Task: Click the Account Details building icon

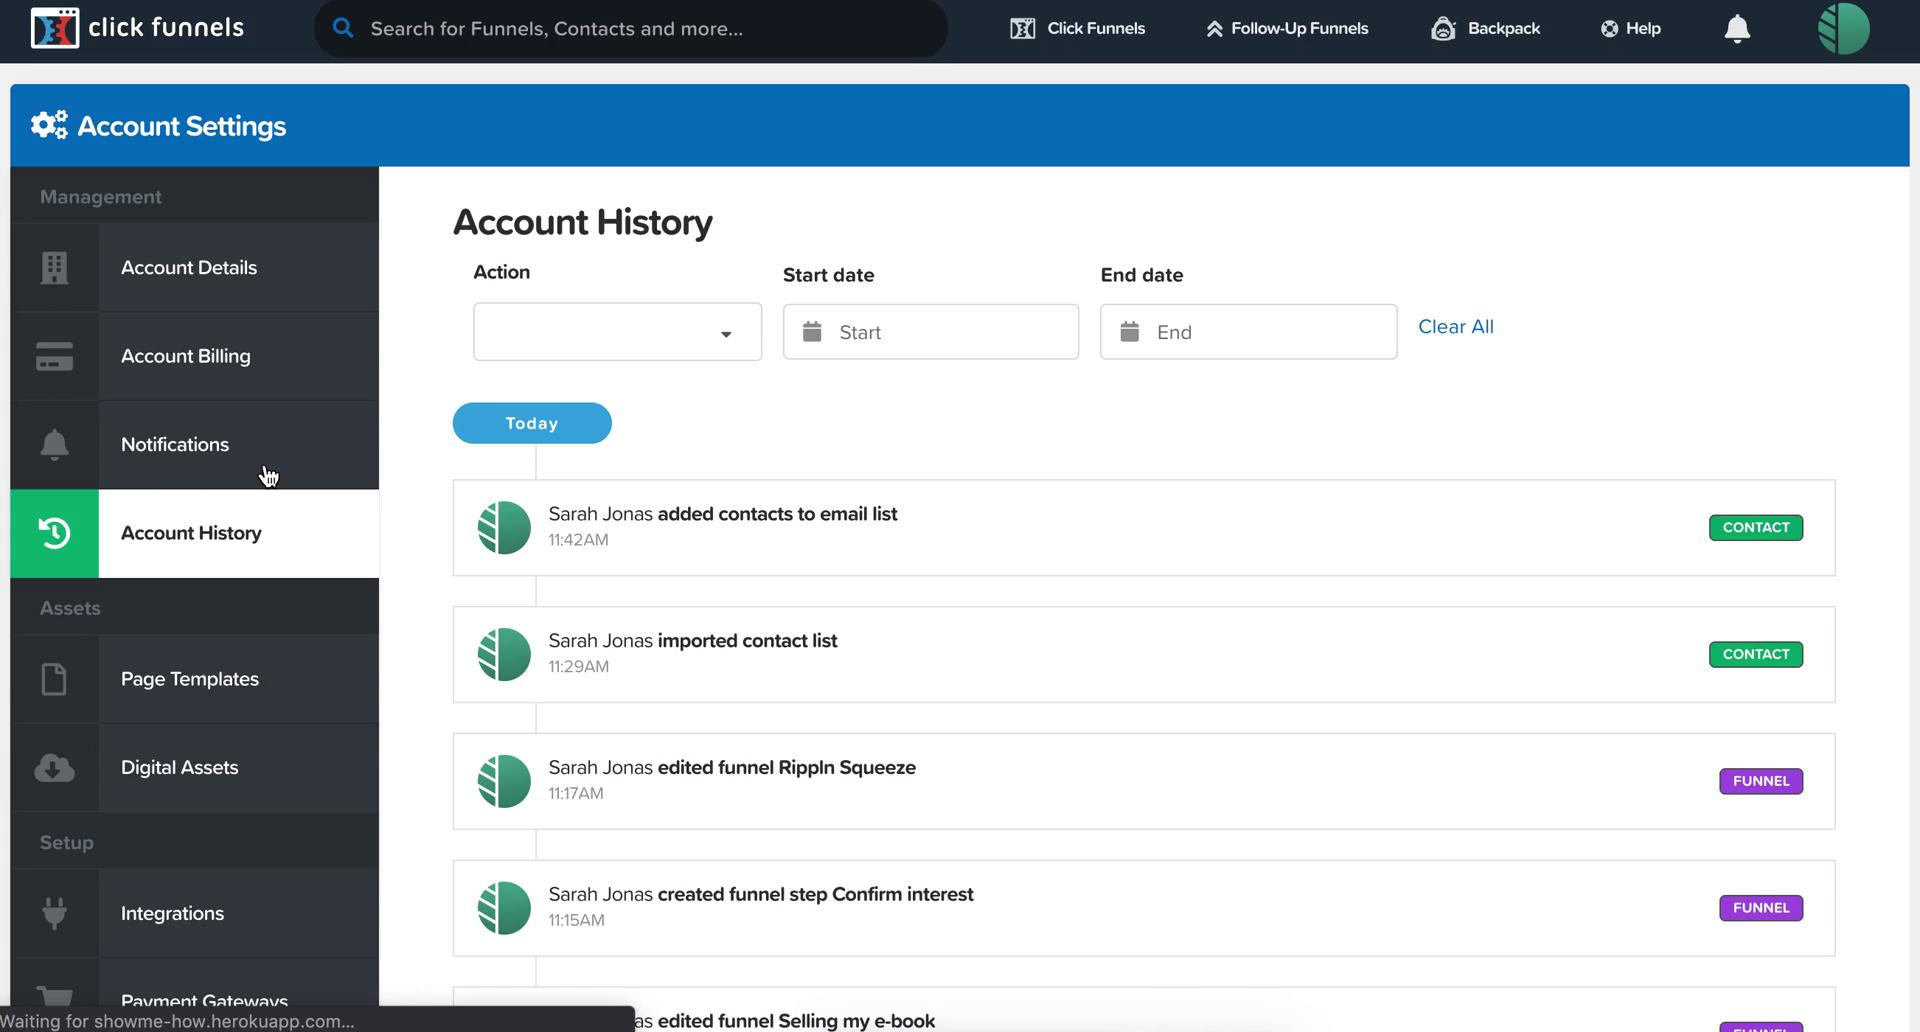Action: 54,268
